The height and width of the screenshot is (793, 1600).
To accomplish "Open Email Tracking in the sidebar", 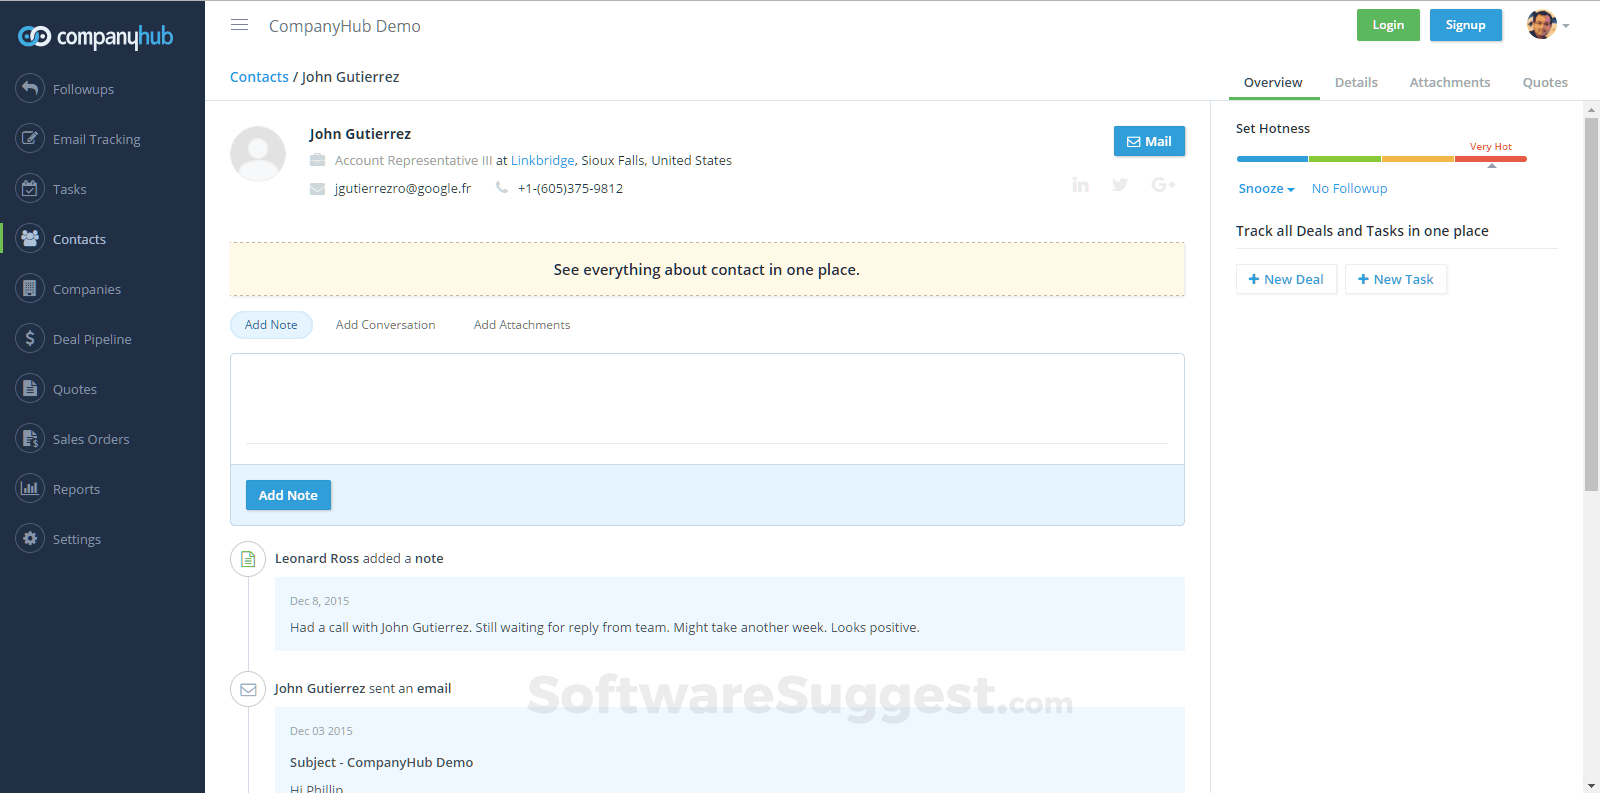I will tap(96, 139).
